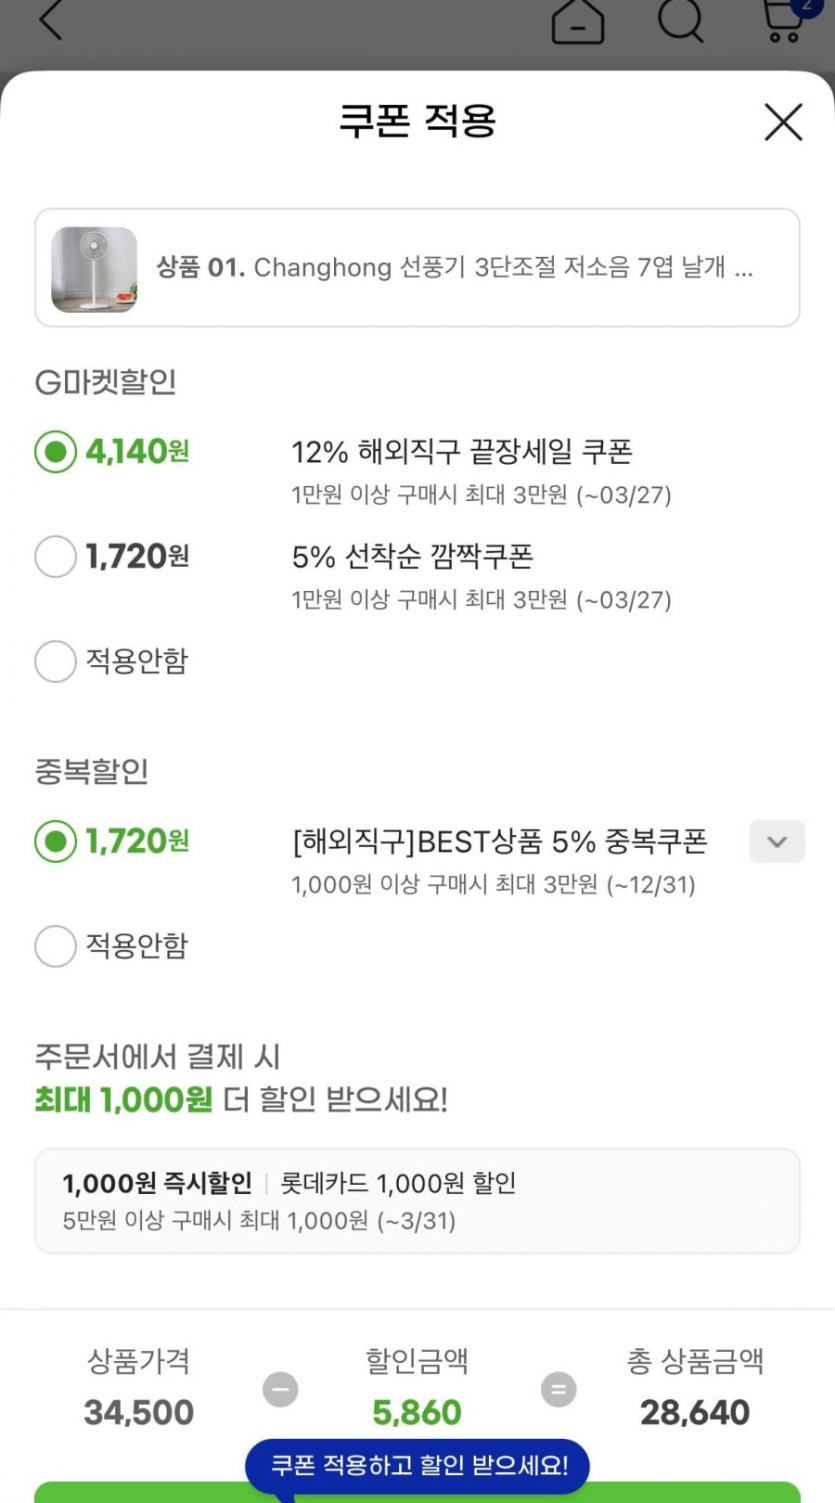Open the Changhong fan product thumbnail
Viewport: 835px width, 1503px height.
(94, 269)
